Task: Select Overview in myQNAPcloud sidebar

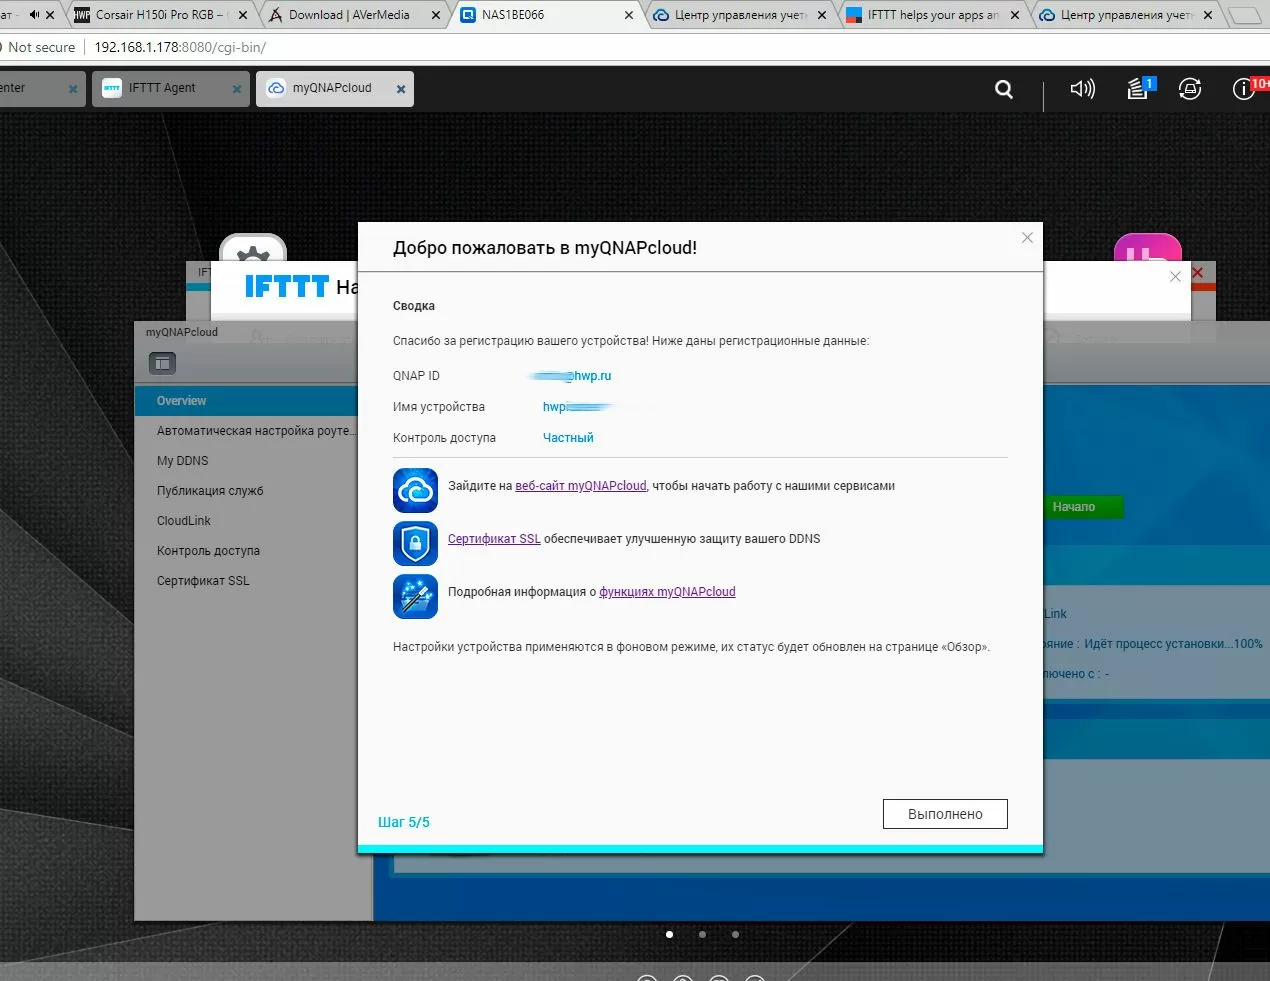Action: (x=246, y=401)
